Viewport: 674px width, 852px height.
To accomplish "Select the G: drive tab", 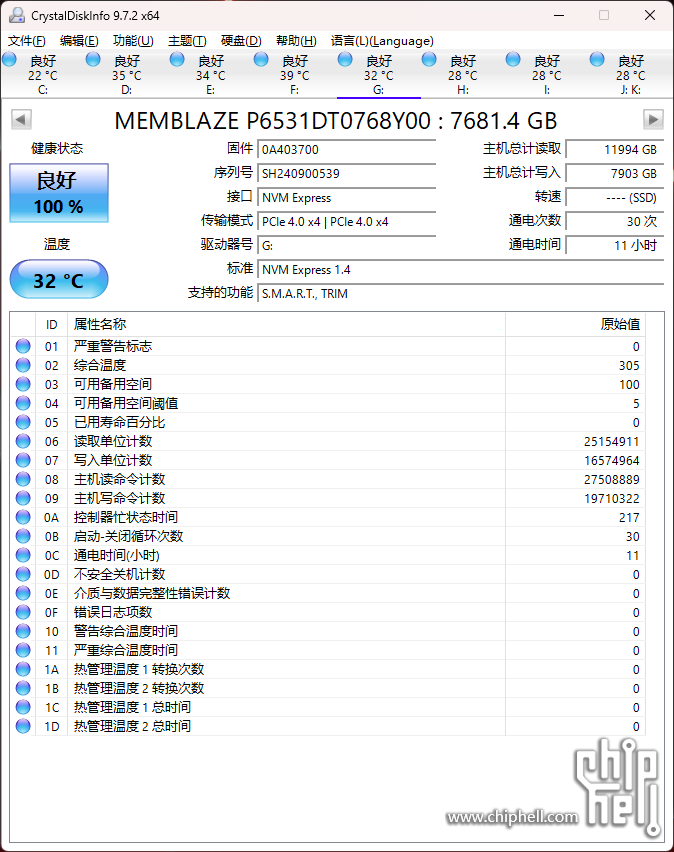I will 378,75.
